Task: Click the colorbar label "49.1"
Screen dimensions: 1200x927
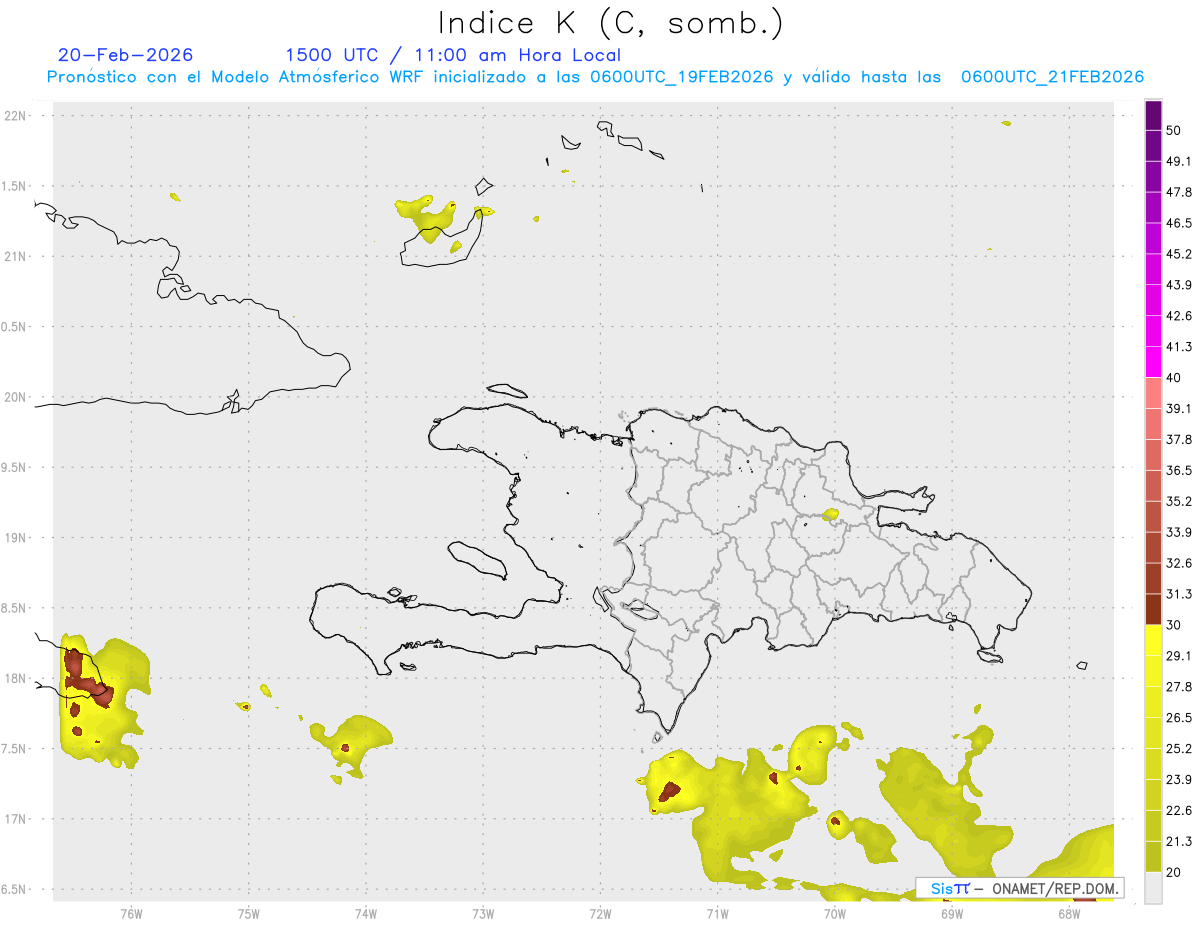Action: 1179,162
